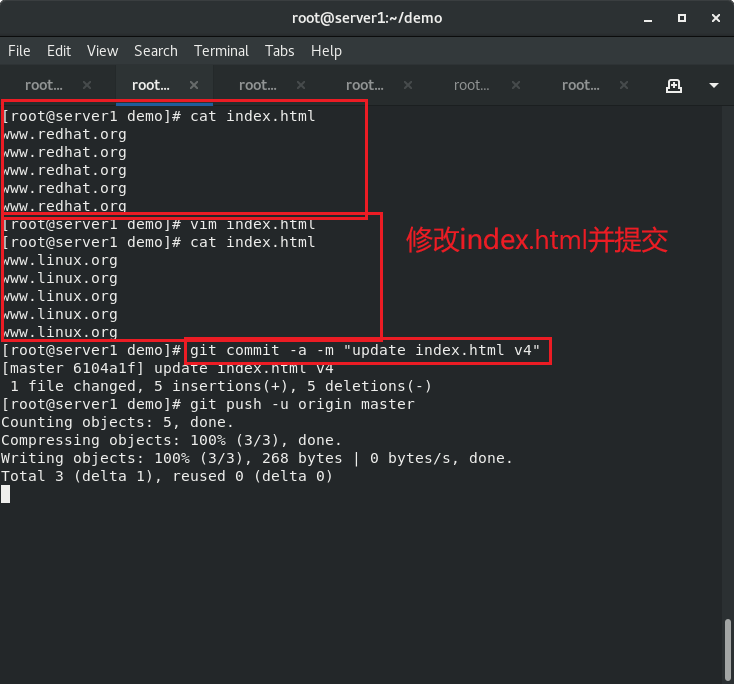Click the terminal block cursor
Image resolution: width=734 pixels, height=684 pixels.
click(x=6, y=494)
